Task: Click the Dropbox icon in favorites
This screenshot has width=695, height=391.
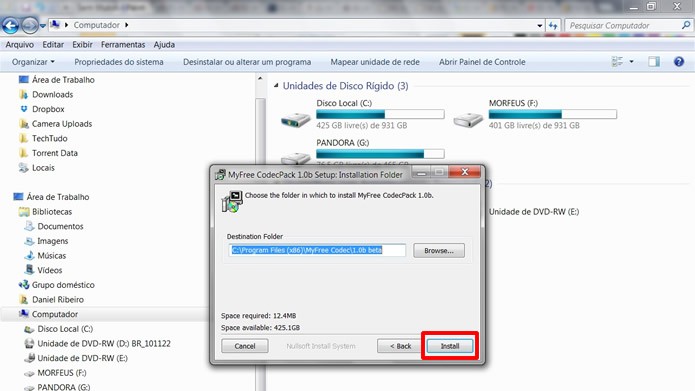Action: [23, 109]
